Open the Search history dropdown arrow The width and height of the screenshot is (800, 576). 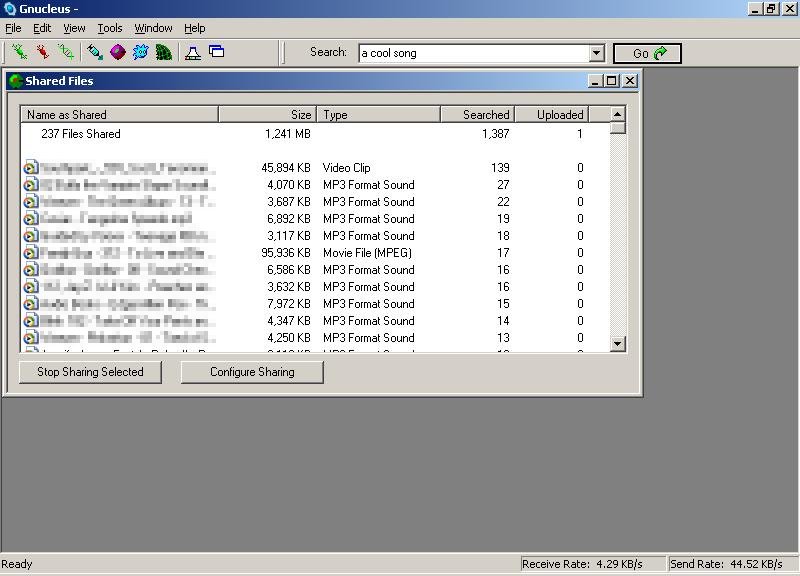click(x=596, y=53)
